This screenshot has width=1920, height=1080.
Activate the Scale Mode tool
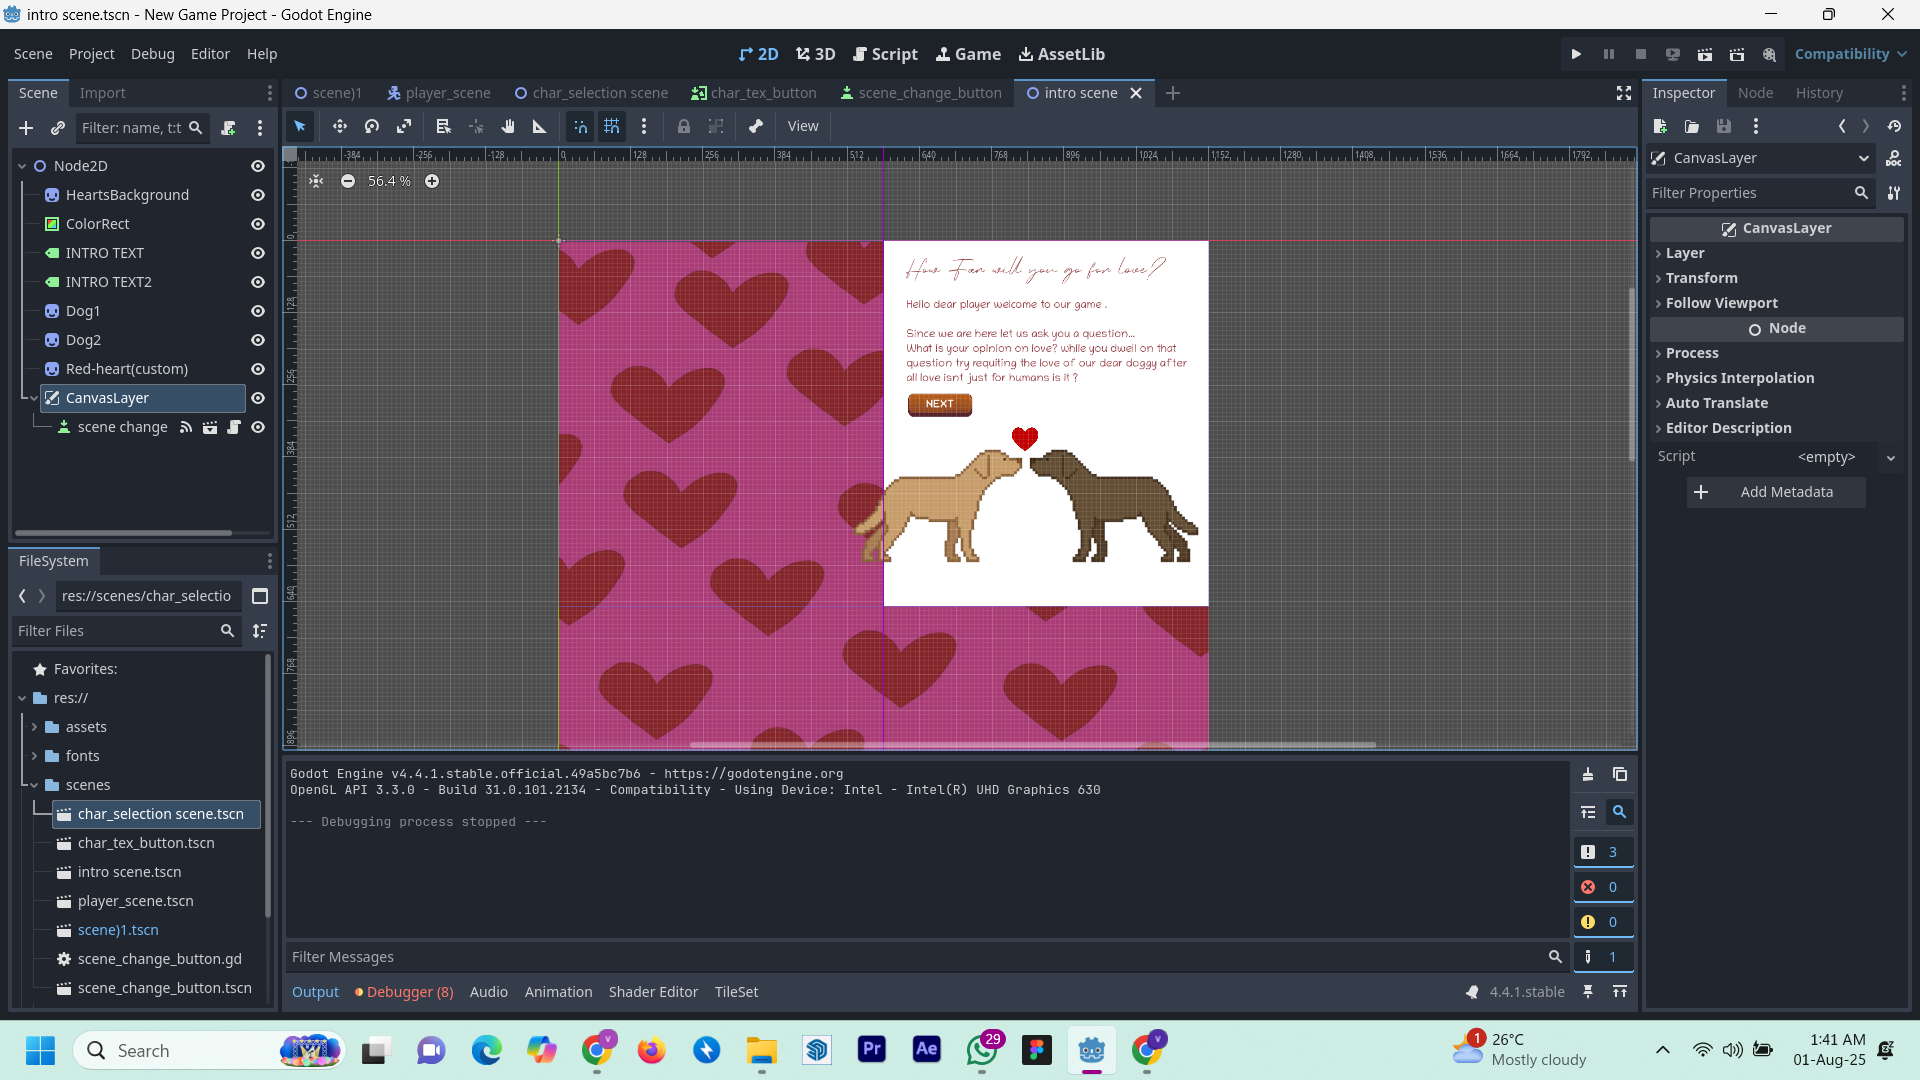point(404,126)
